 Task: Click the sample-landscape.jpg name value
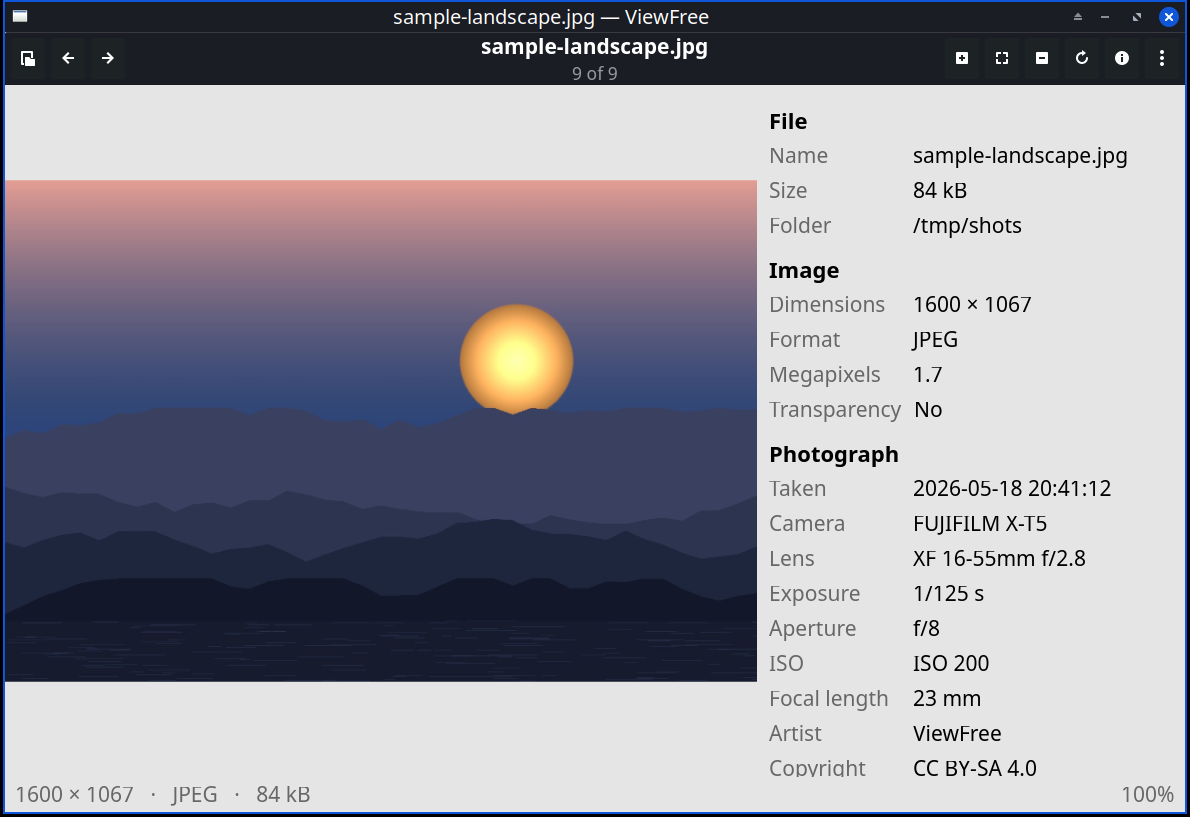pos(1020,156)
